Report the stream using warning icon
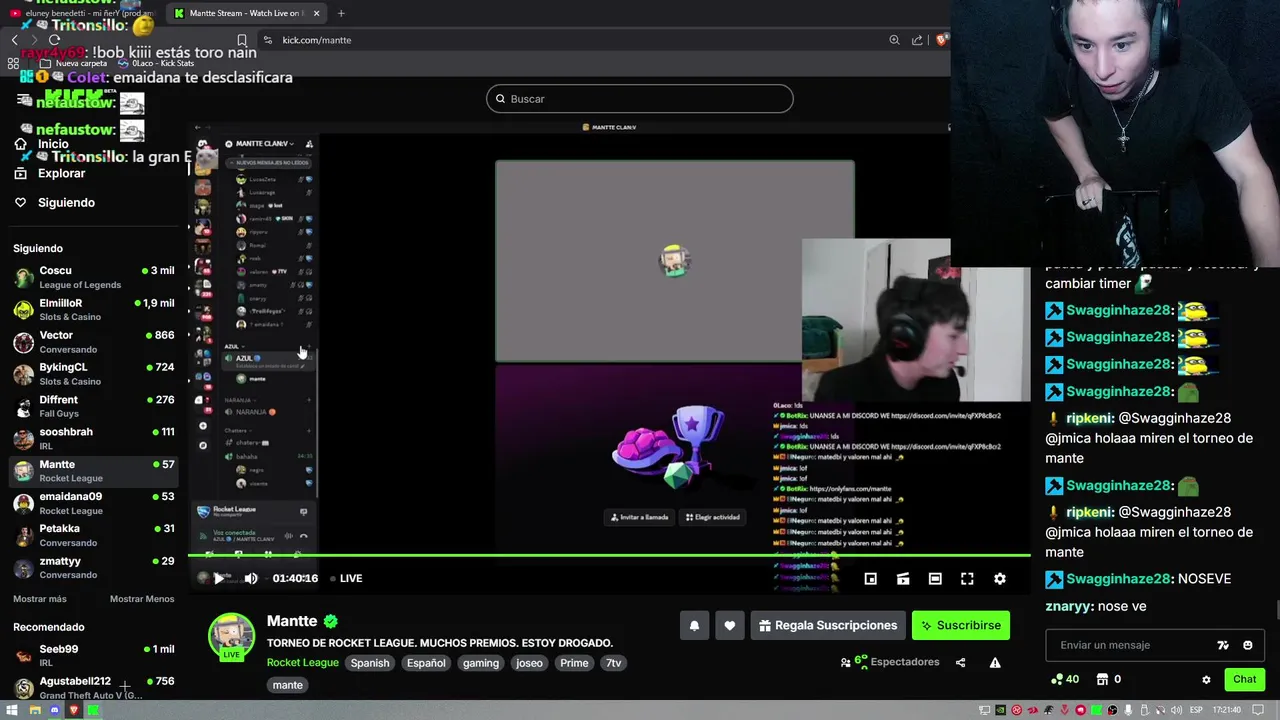 click(x=995, y=662)
